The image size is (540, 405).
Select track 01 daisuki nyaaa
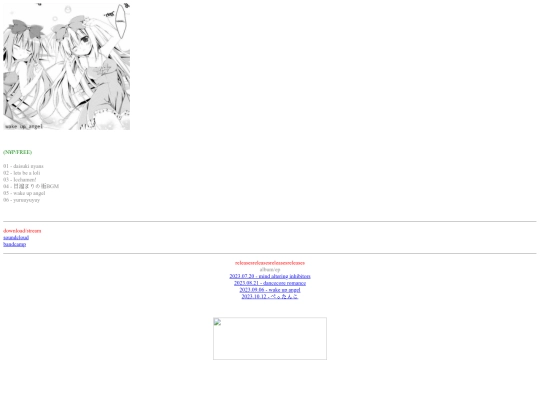click(x=23, y=166)
